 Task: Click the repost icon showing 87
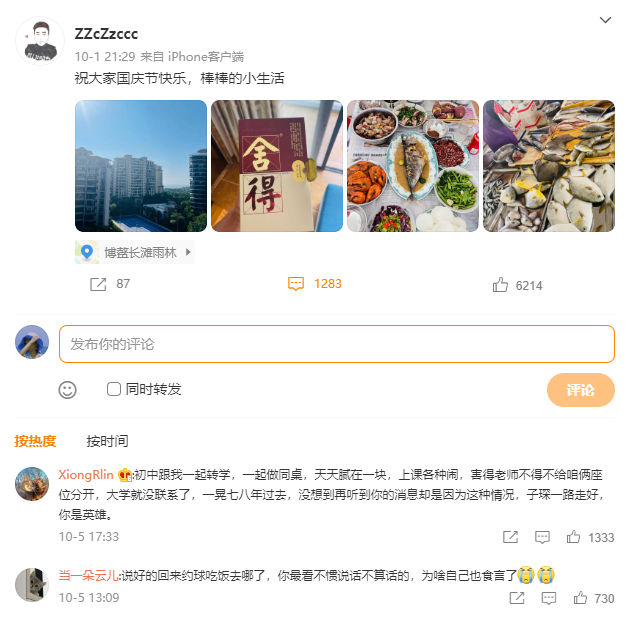98,284
